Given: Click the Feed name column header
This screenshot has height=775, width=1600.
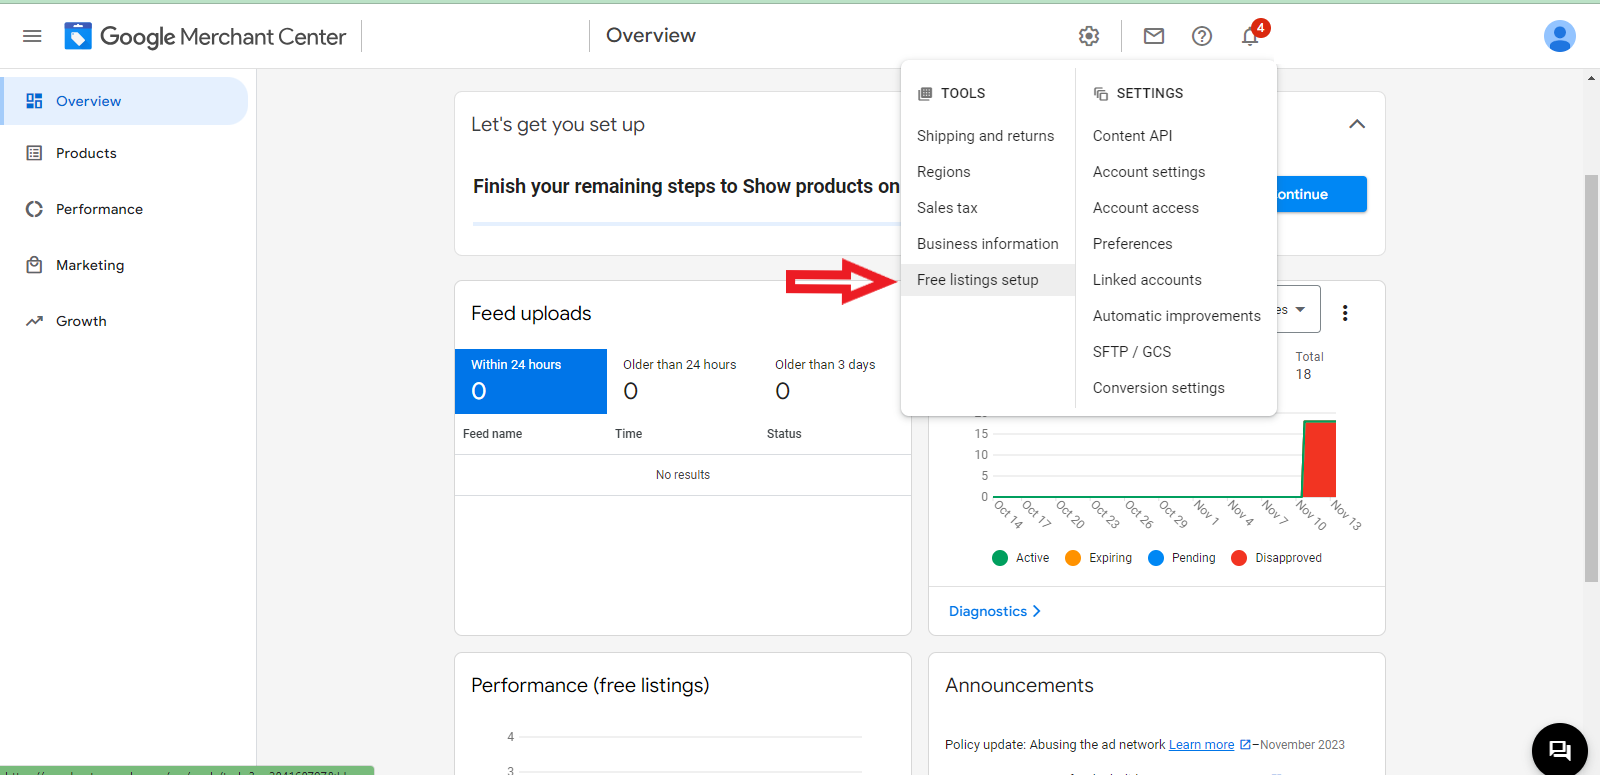Looking at the screenshot, I should 492,434.
